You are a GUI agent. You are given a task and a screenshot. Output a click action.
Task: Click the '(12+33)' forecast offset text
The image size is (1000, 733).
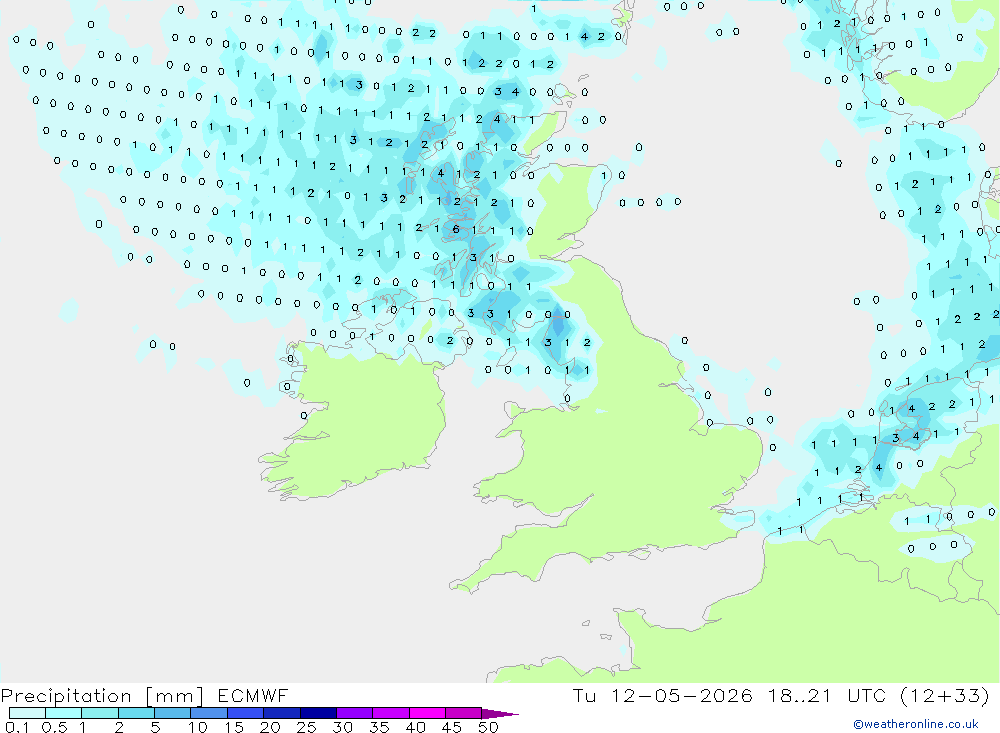click(945, 695)
